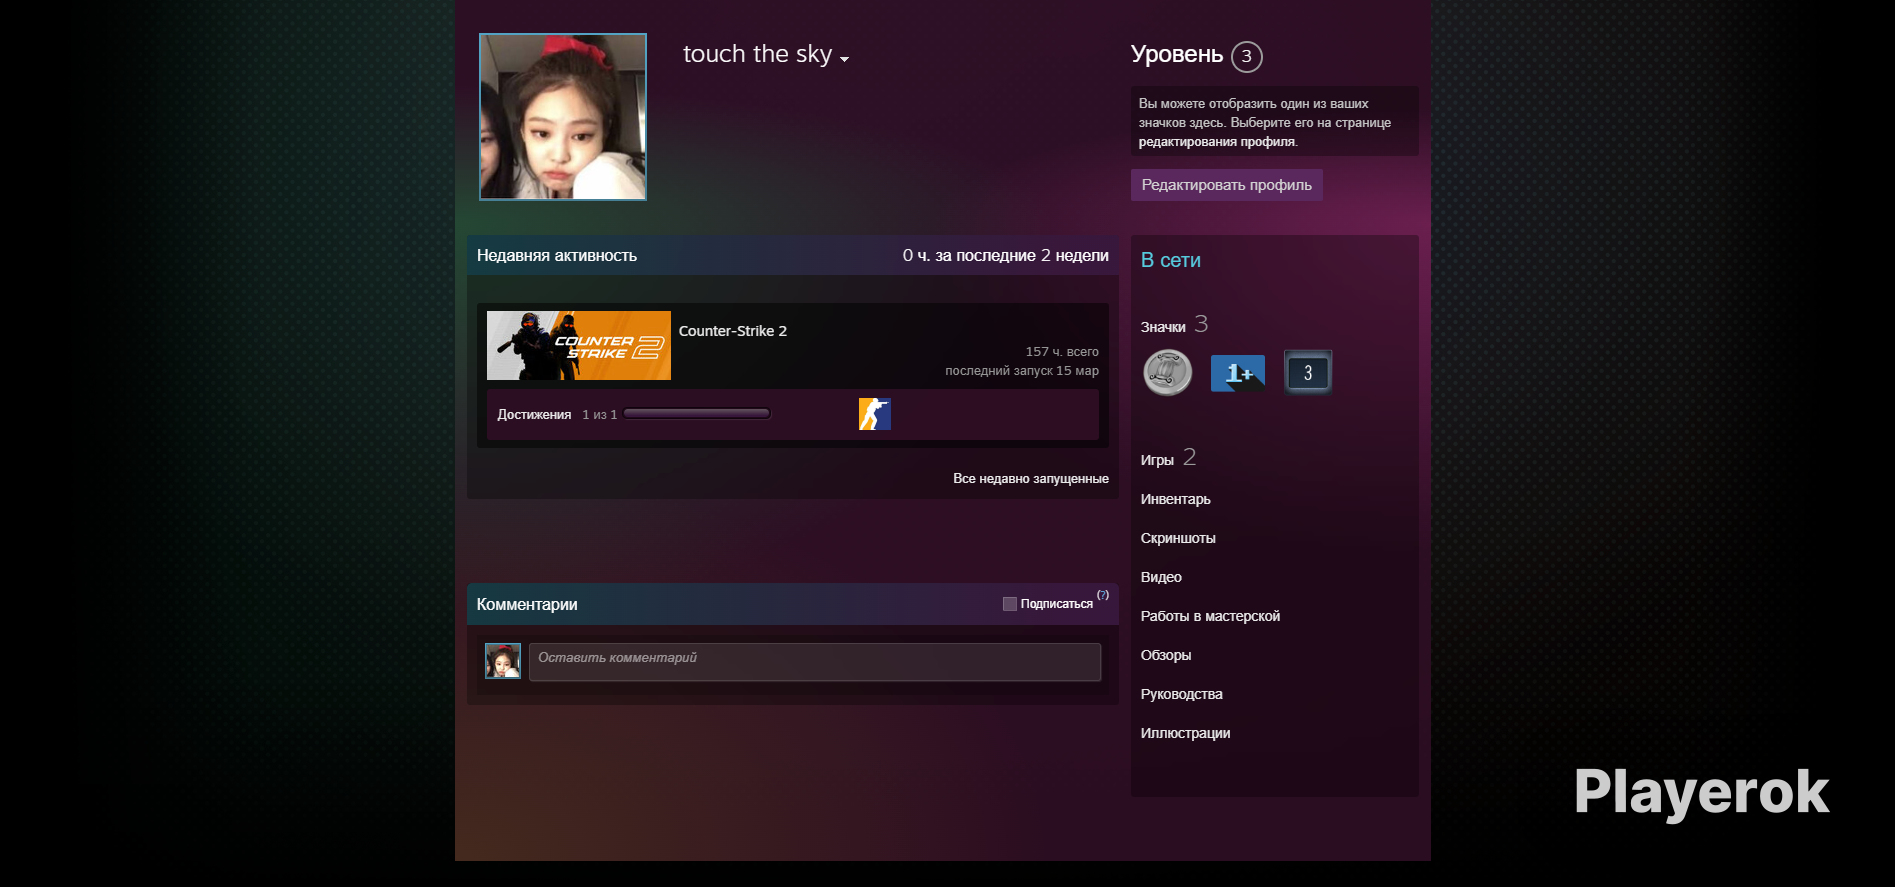
Task: Open the Игры list link
Action: click(x=1157, y=460)
